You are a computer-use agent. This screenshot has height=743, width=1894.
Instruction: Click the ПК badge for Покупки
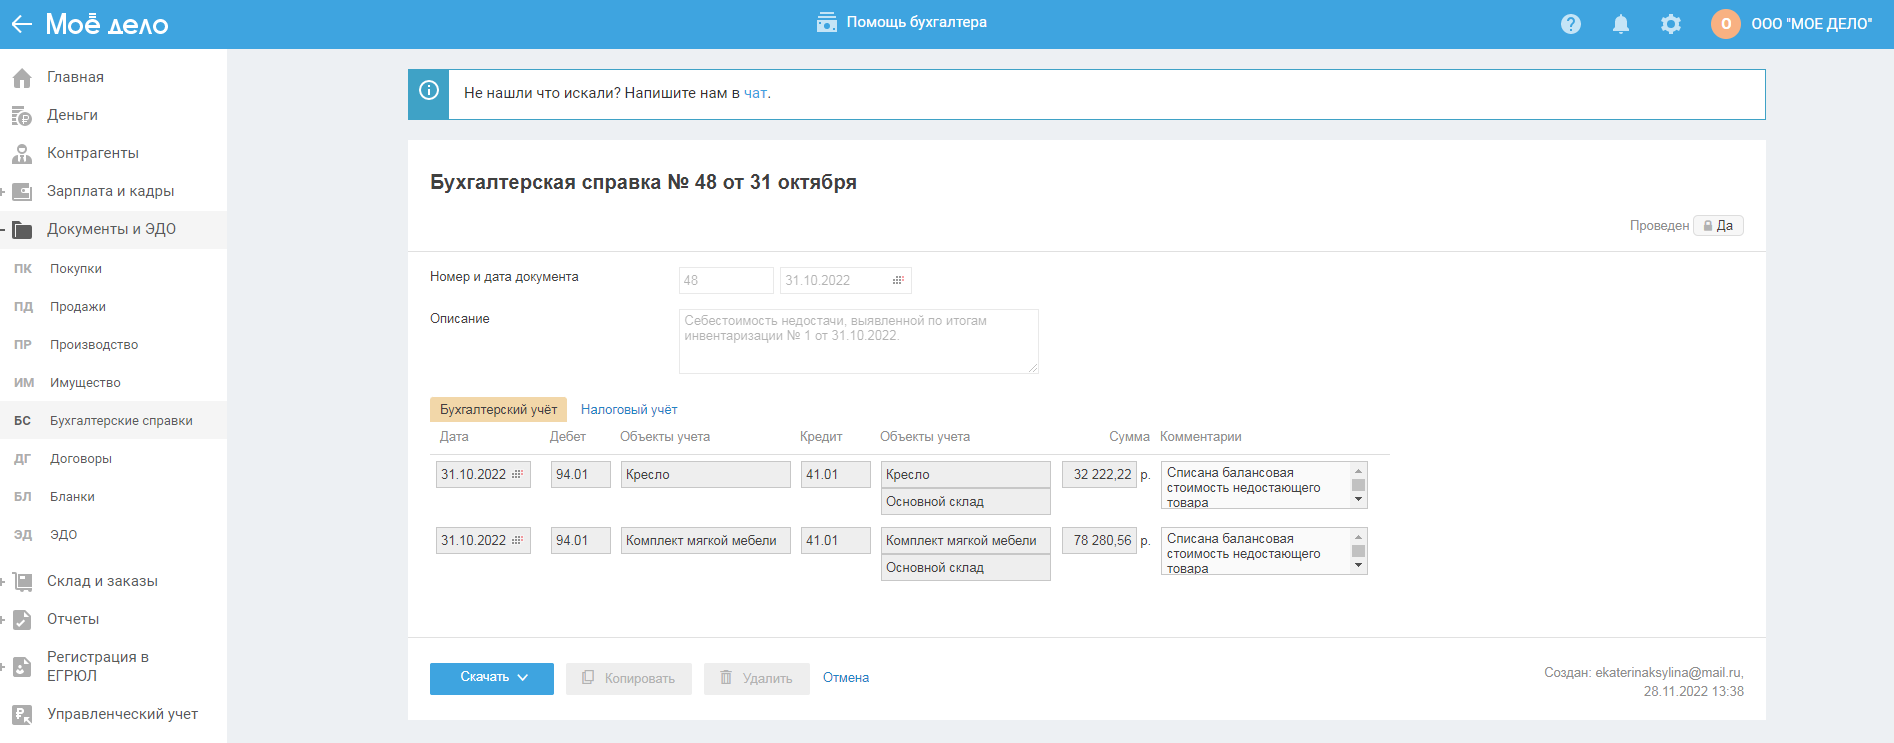click(23, 269)
